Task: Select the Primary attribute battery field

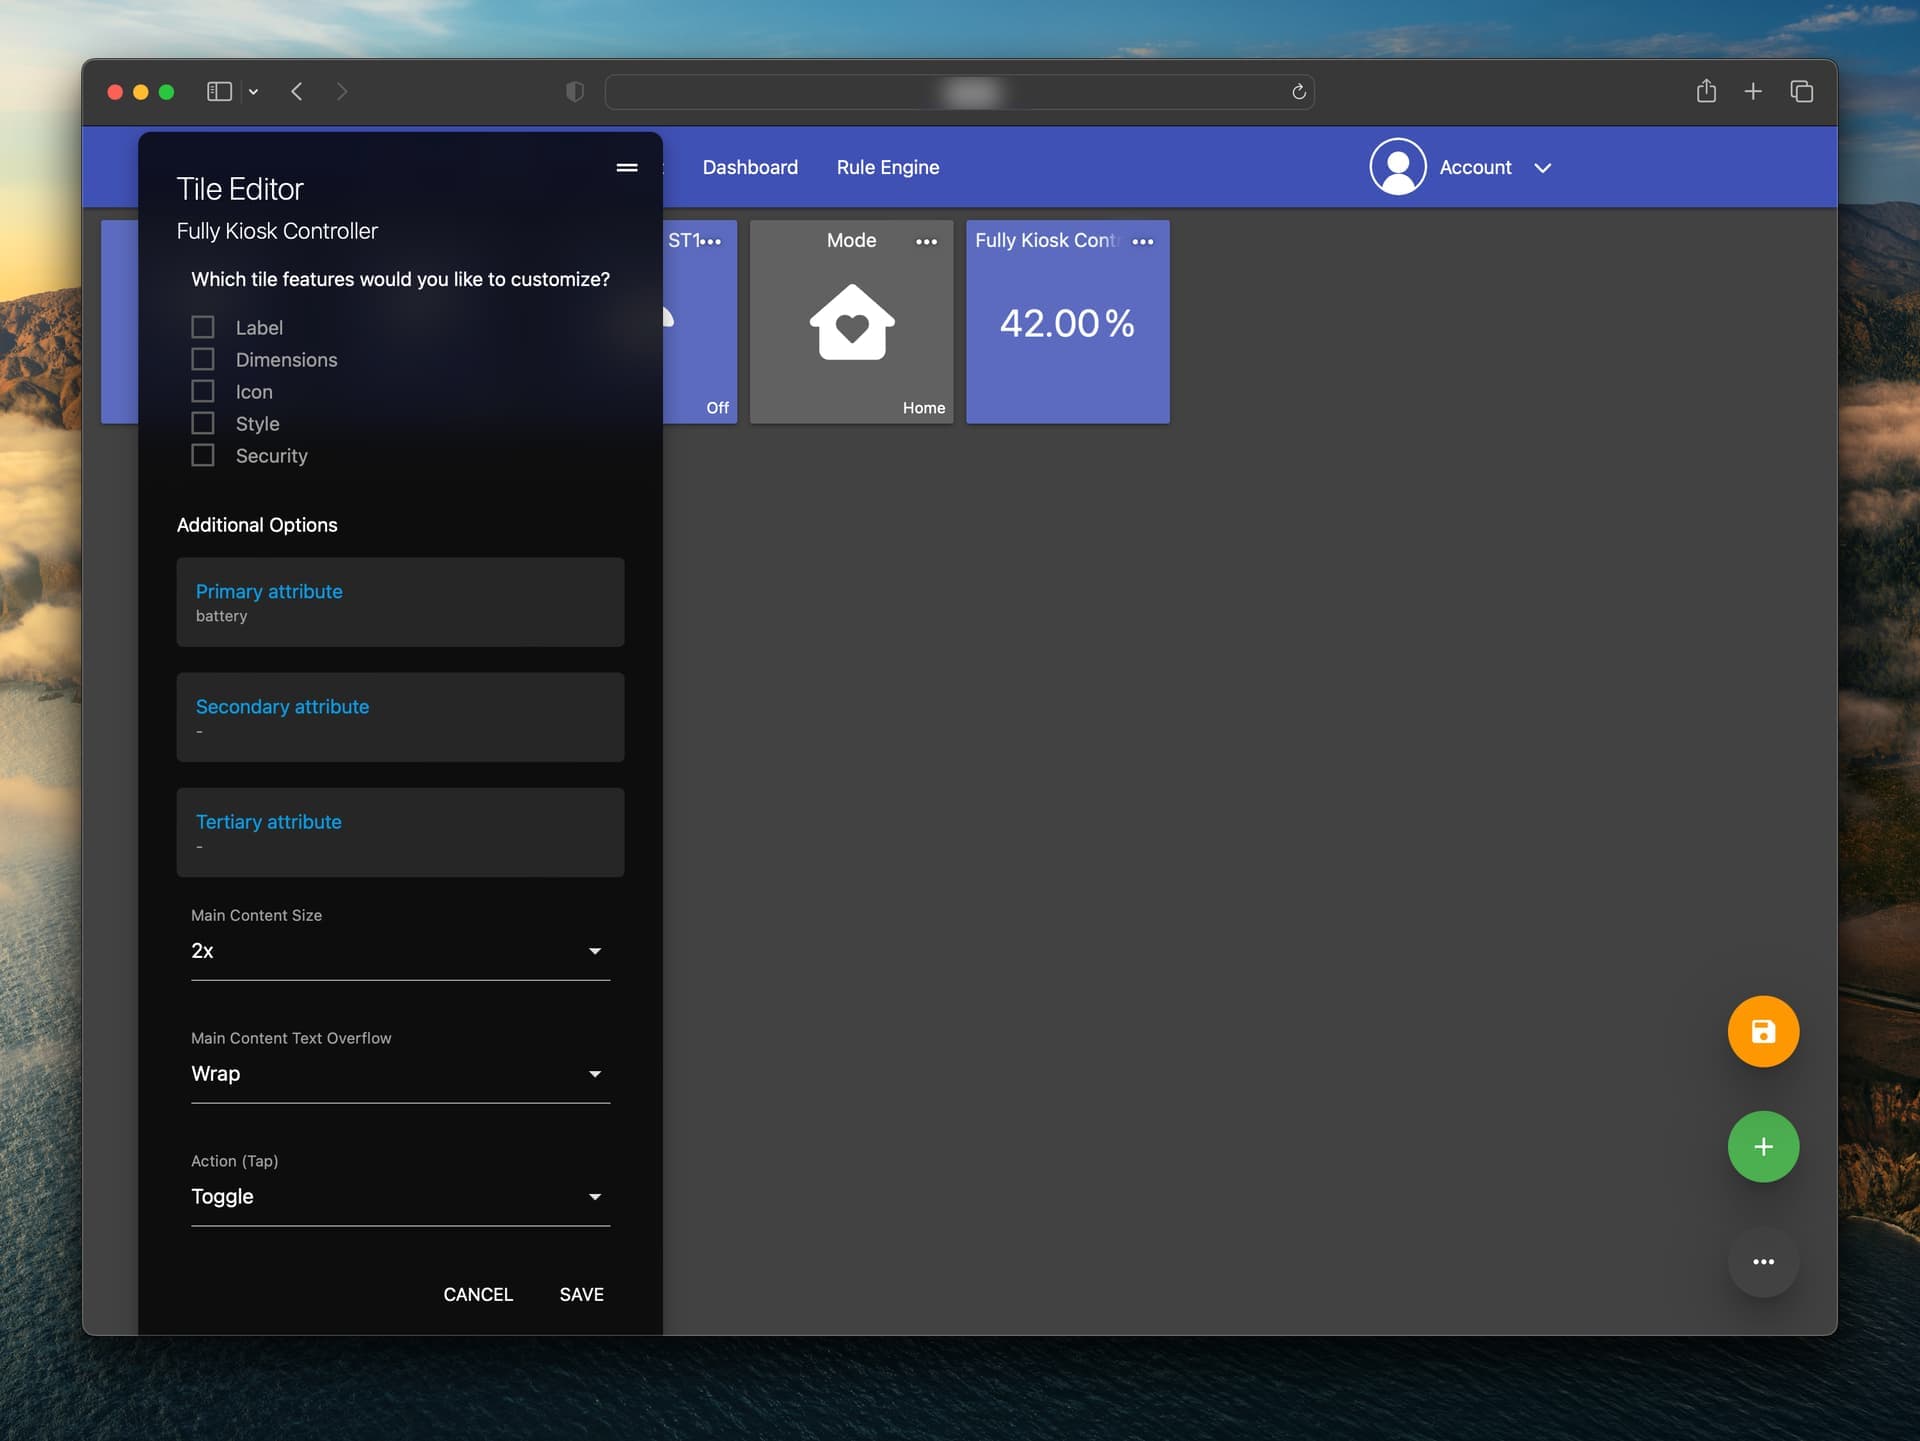Action: click(x=400, y=602)
